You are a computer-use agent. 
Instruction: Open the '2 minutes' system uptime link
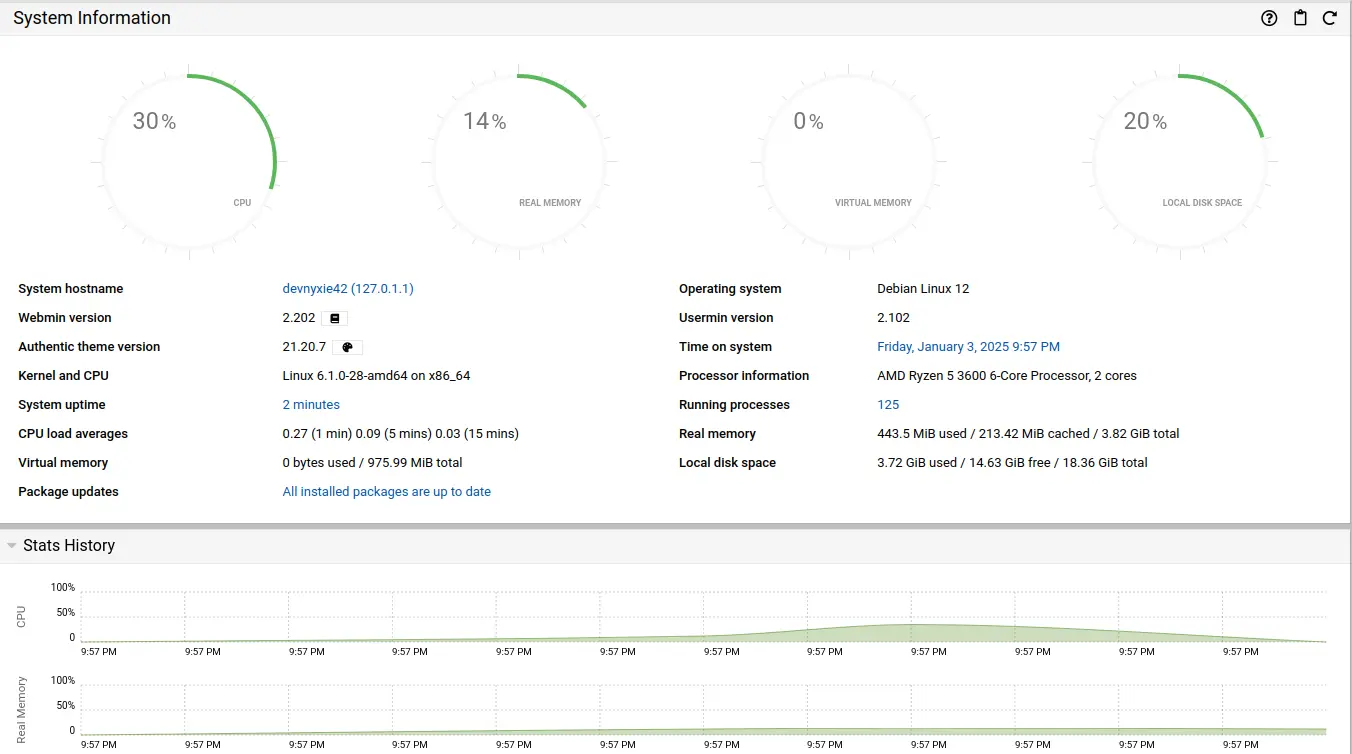point(311,405)
